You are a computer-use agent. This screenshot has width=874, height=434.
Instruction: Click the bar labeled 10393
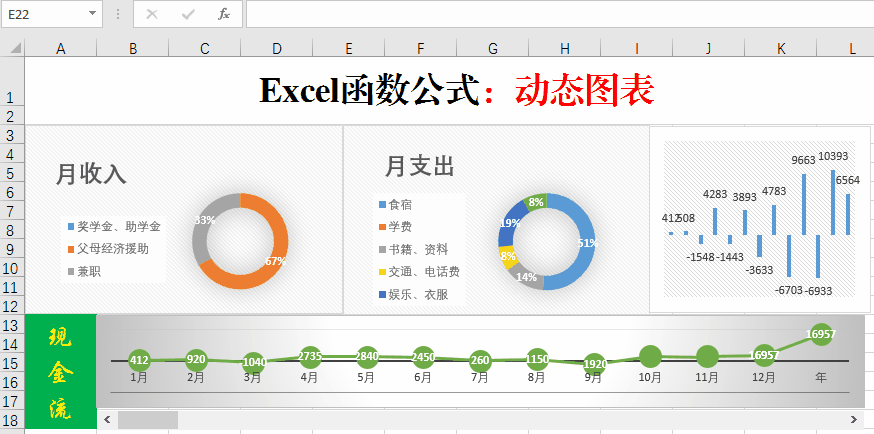click(833, 202)
